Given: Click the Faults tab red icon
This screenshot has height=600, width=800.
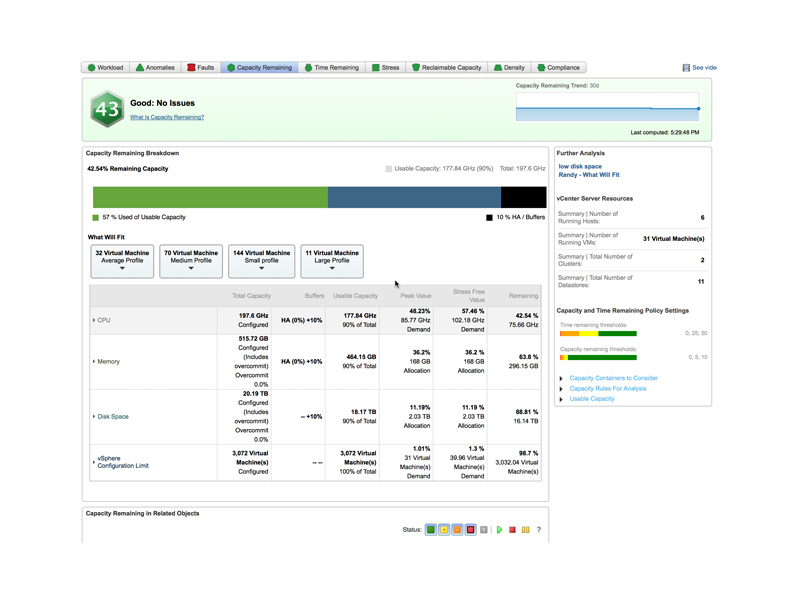Looking at the screenshot, I should (x=192, y=68).
